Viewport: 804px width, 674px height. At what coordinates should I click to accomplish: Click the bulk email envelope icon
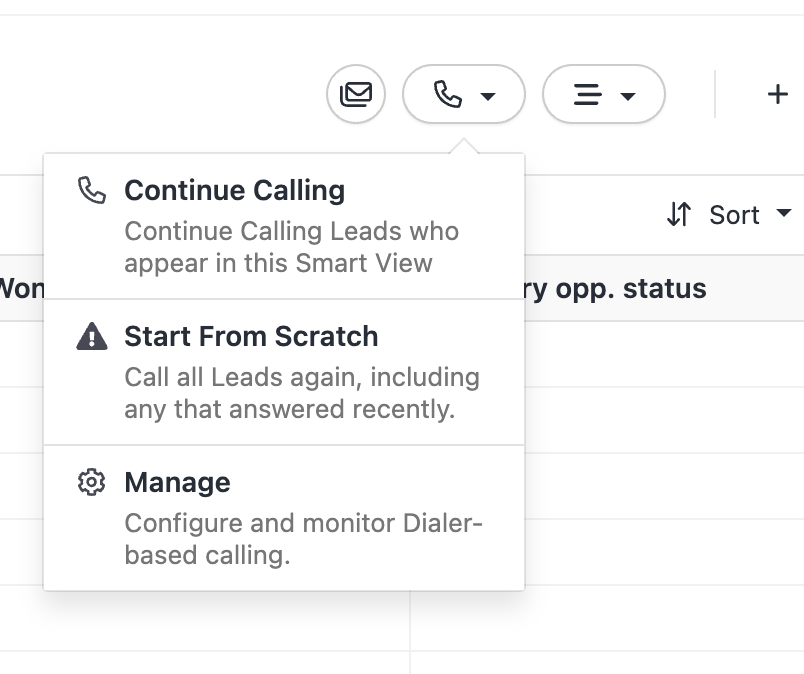point(356,95)
